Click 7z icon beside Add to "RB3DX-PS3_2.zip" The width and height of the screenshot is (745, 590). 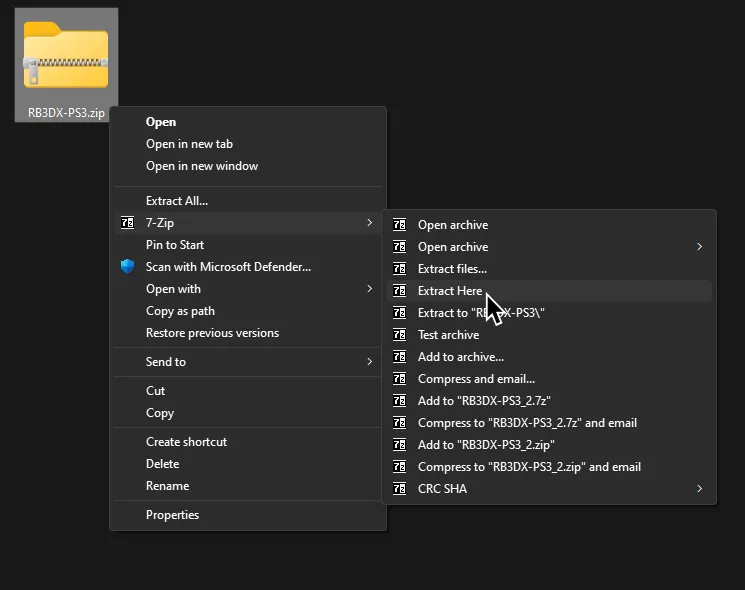click(x=400, y=445)
